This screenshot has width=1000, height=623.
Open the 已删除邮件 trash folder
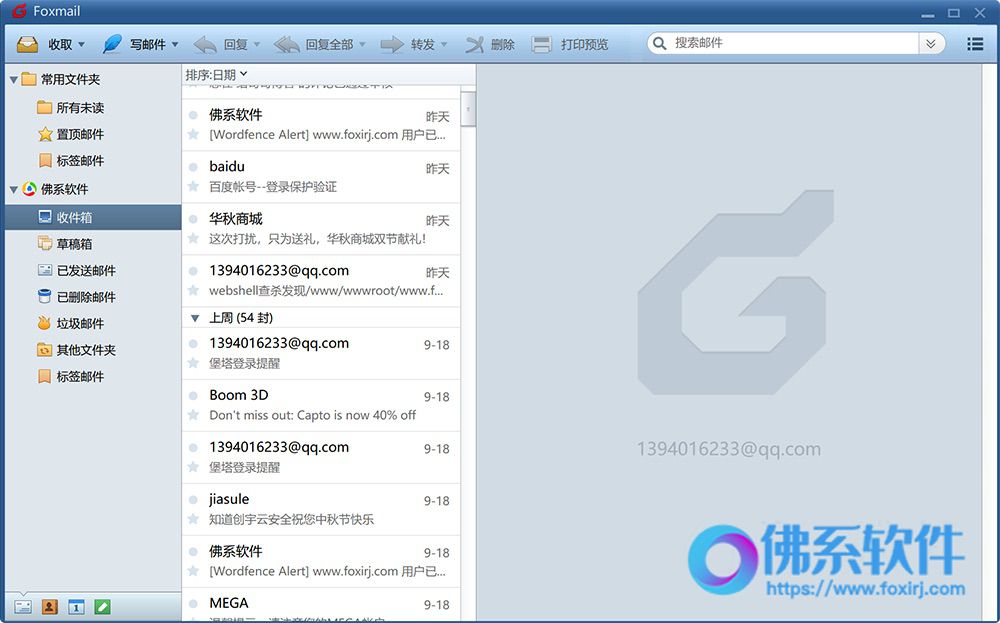[77, 297]
